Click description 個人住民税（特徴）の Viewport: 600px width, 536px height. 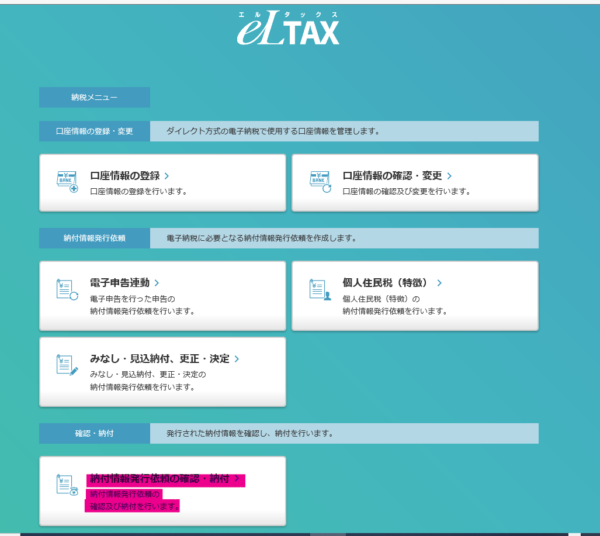click(381, 299)
